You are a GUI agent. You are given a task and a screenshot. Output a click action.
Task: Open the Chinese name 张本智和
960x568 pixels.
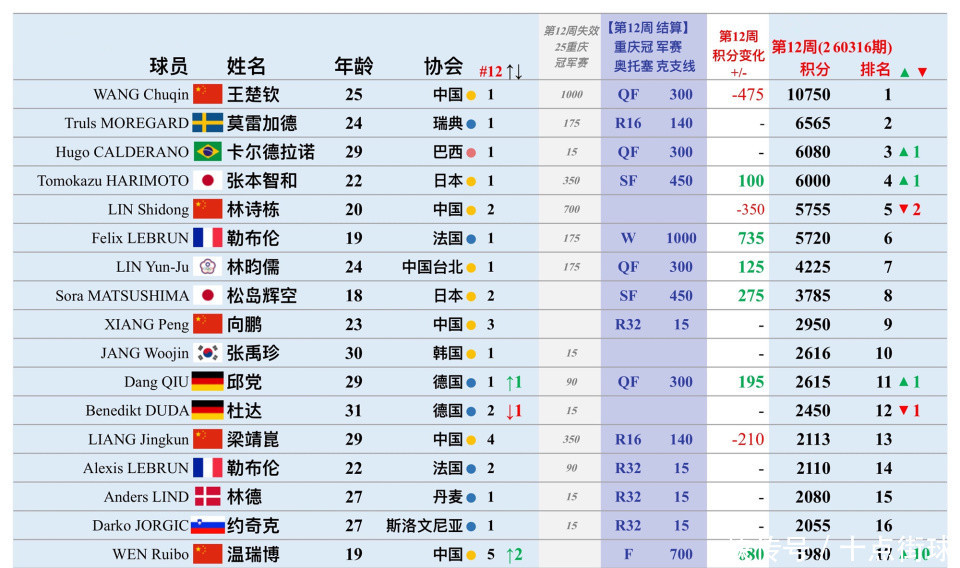[262, 181]
